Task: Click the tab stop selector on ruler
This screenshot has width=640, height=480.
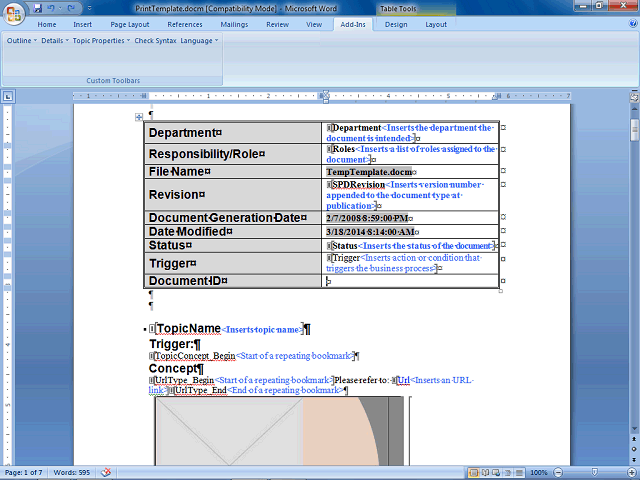Action: click(x=8, y=96)
